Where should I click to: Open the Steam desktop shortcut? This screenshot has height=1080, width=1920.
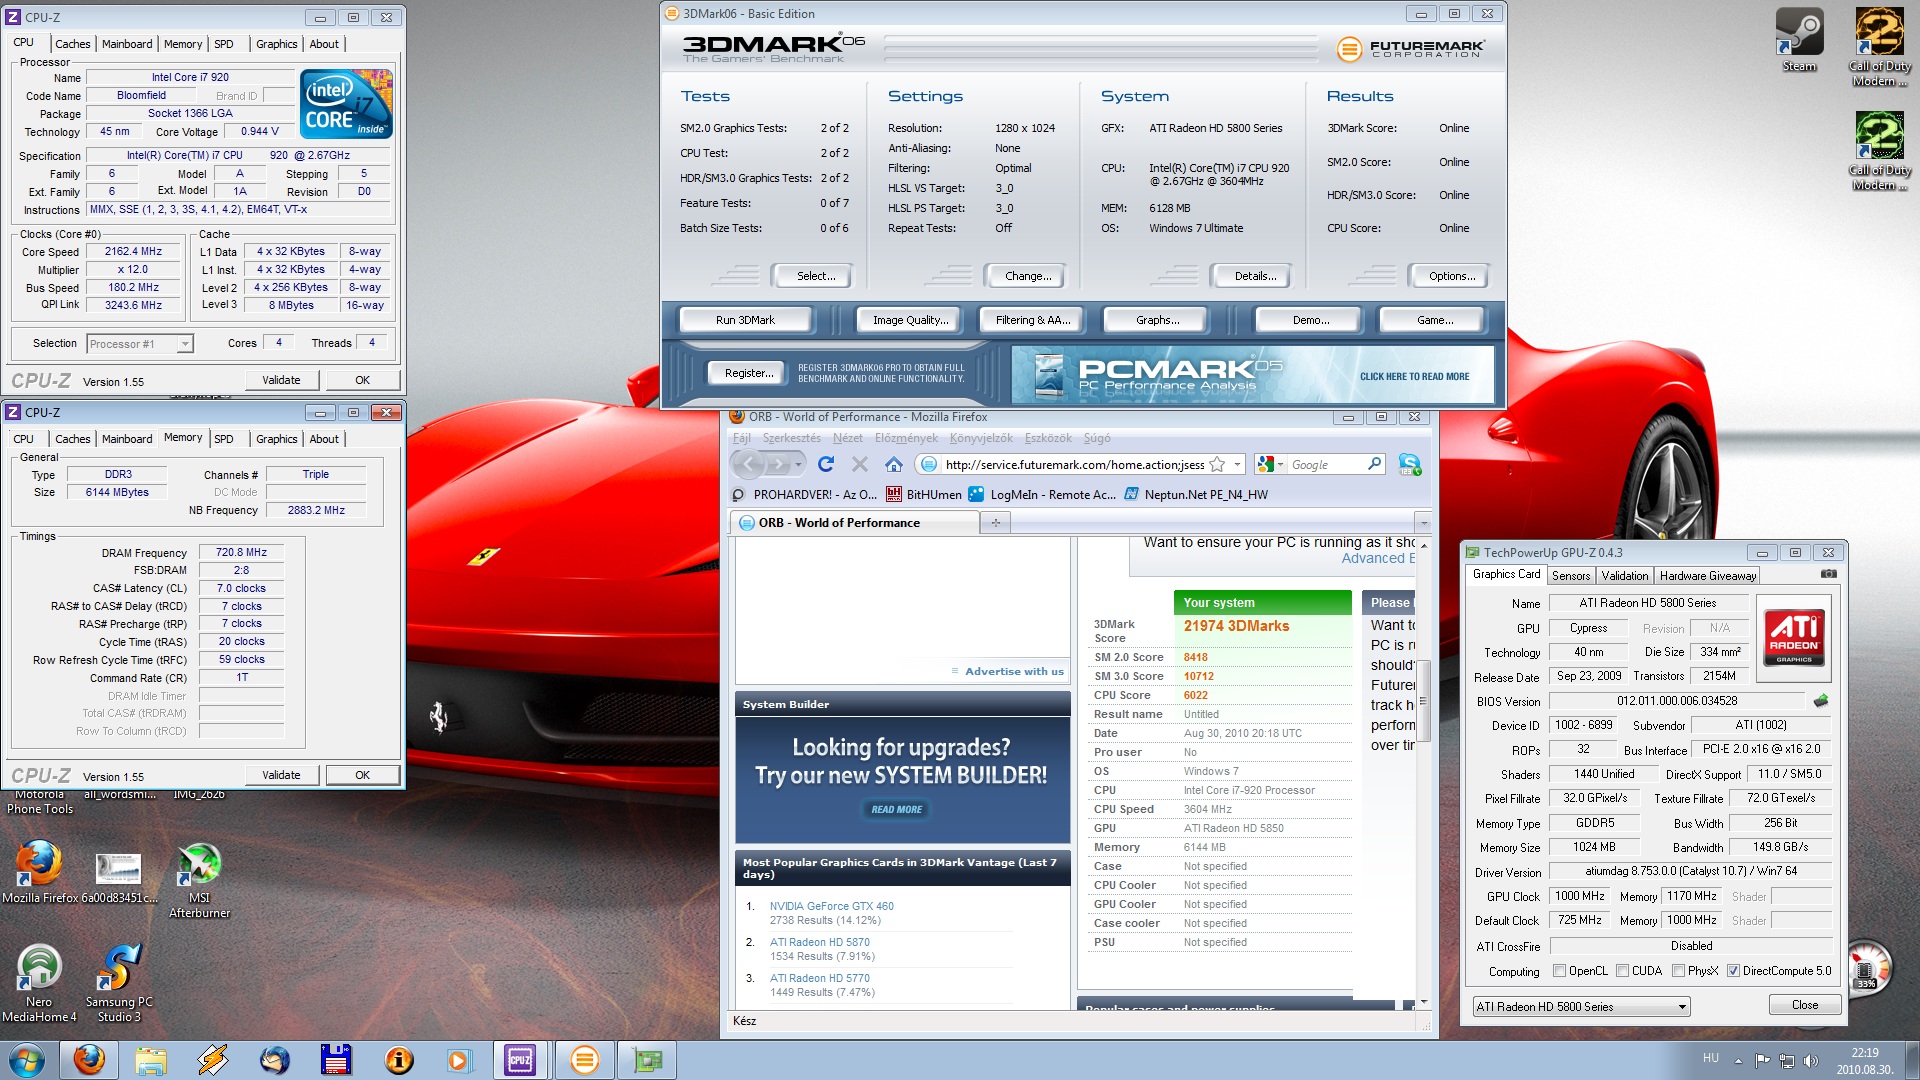coord(1799,40)
